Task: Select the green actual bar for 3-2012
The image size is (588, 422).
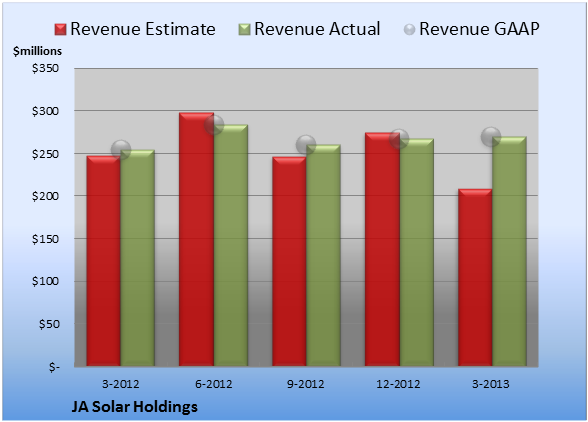Action: 137,258
